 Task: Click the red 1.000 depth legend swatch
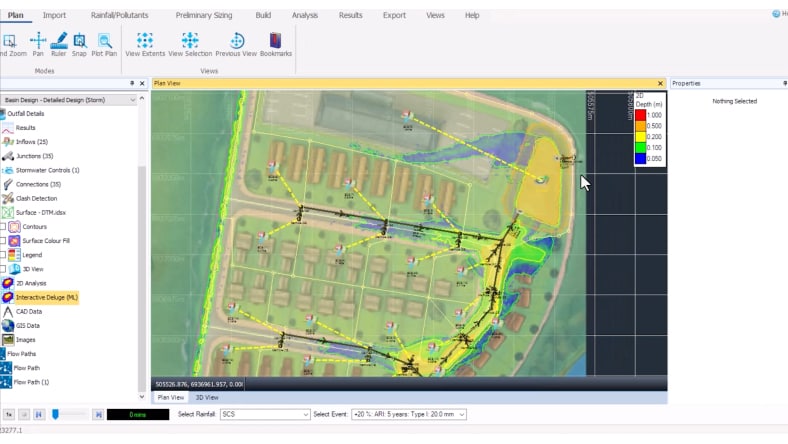coord(640,115)
